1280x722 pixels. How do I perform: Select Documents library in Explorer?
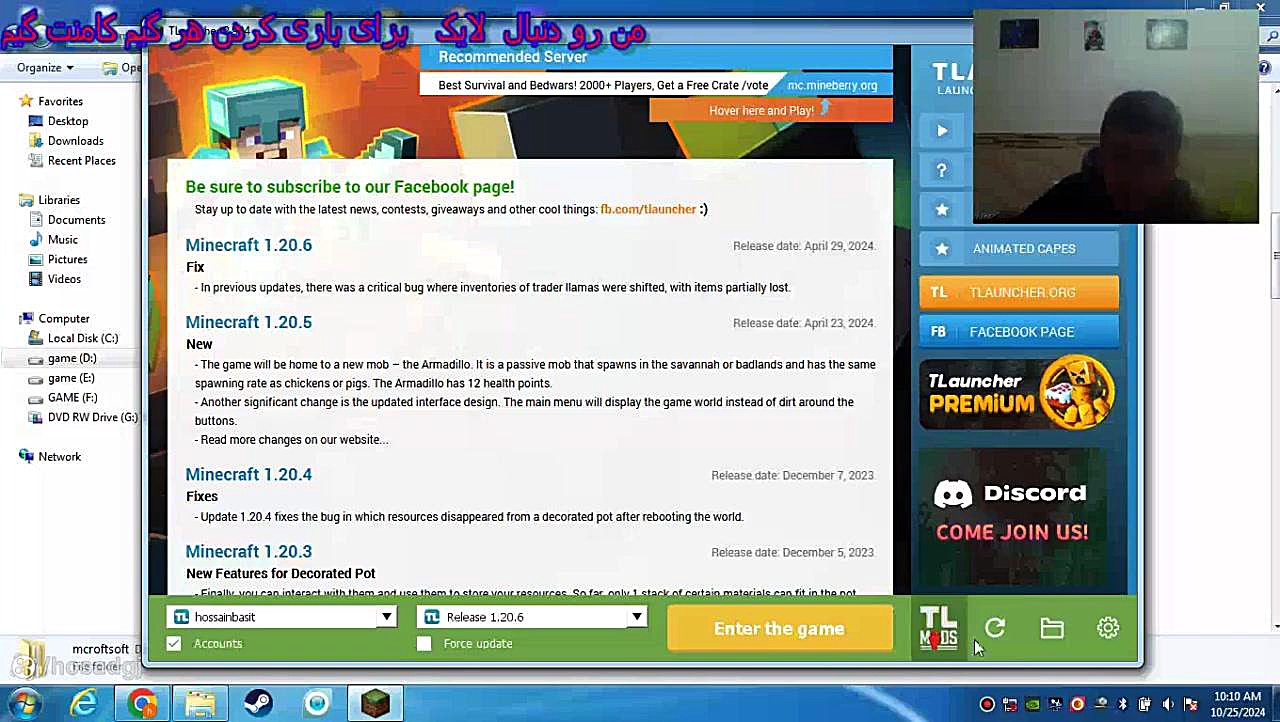point(76,220)
